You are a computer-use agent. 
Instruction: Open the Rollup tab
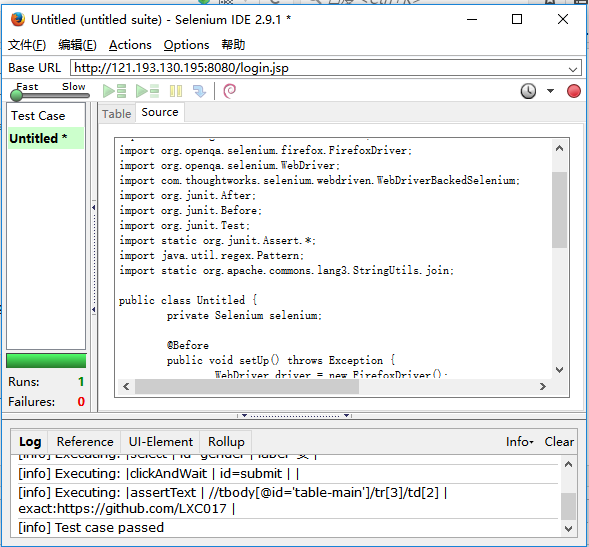[x=226, y=442]
